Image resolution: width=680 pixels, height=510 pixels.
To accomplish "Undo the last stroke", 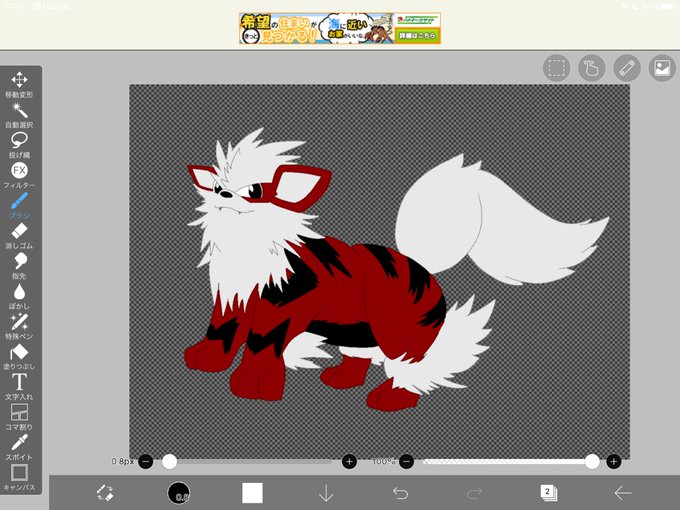I will (400, 493).
